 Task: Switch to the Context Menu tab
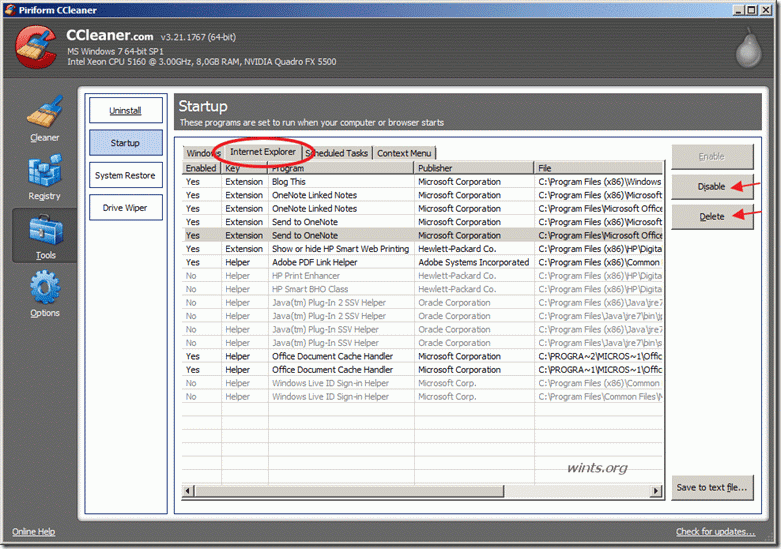click(x=404, y=153)
